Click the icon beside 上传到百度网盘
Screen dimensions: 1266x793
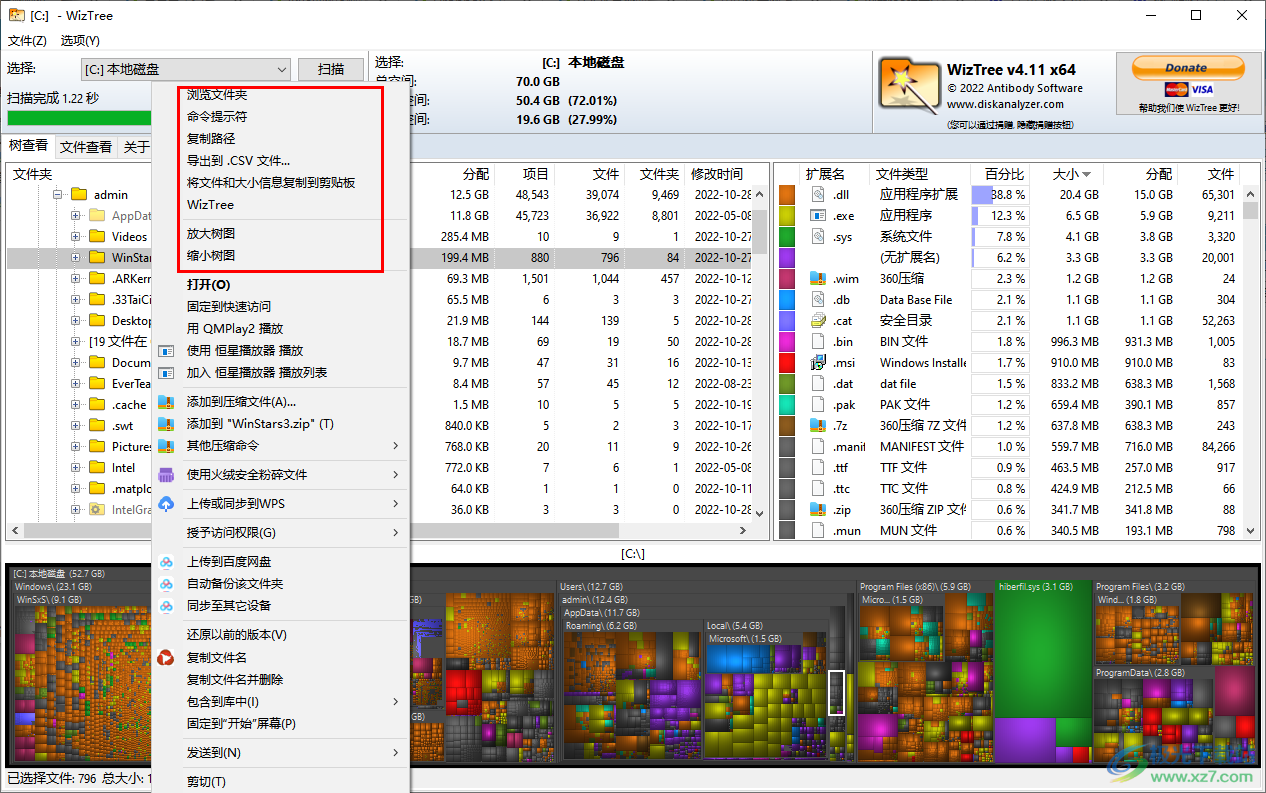167,562
